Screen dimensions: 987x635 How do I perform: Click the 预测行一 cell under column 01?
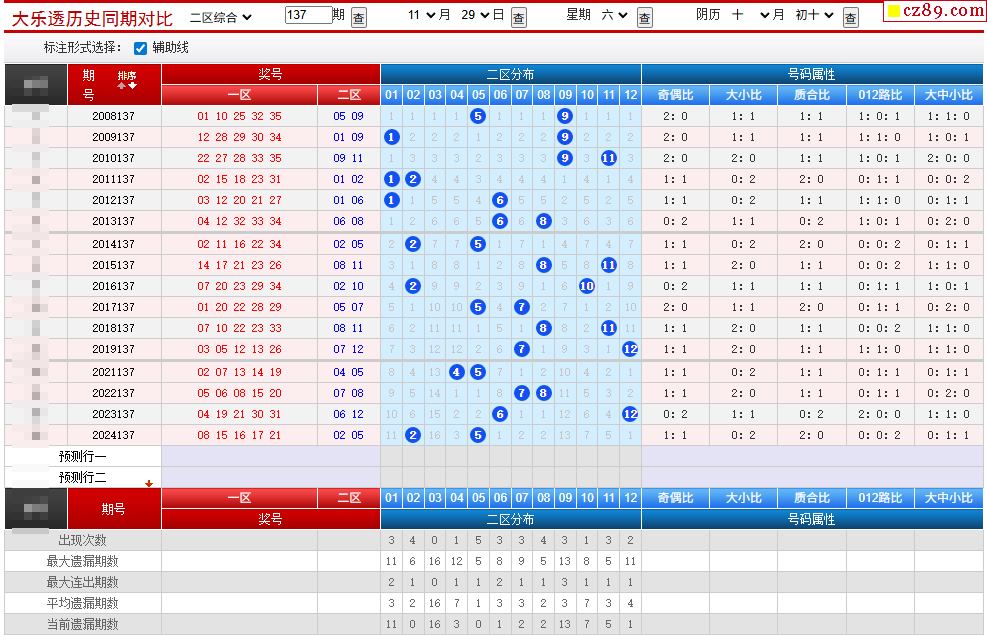pos(392,456)
